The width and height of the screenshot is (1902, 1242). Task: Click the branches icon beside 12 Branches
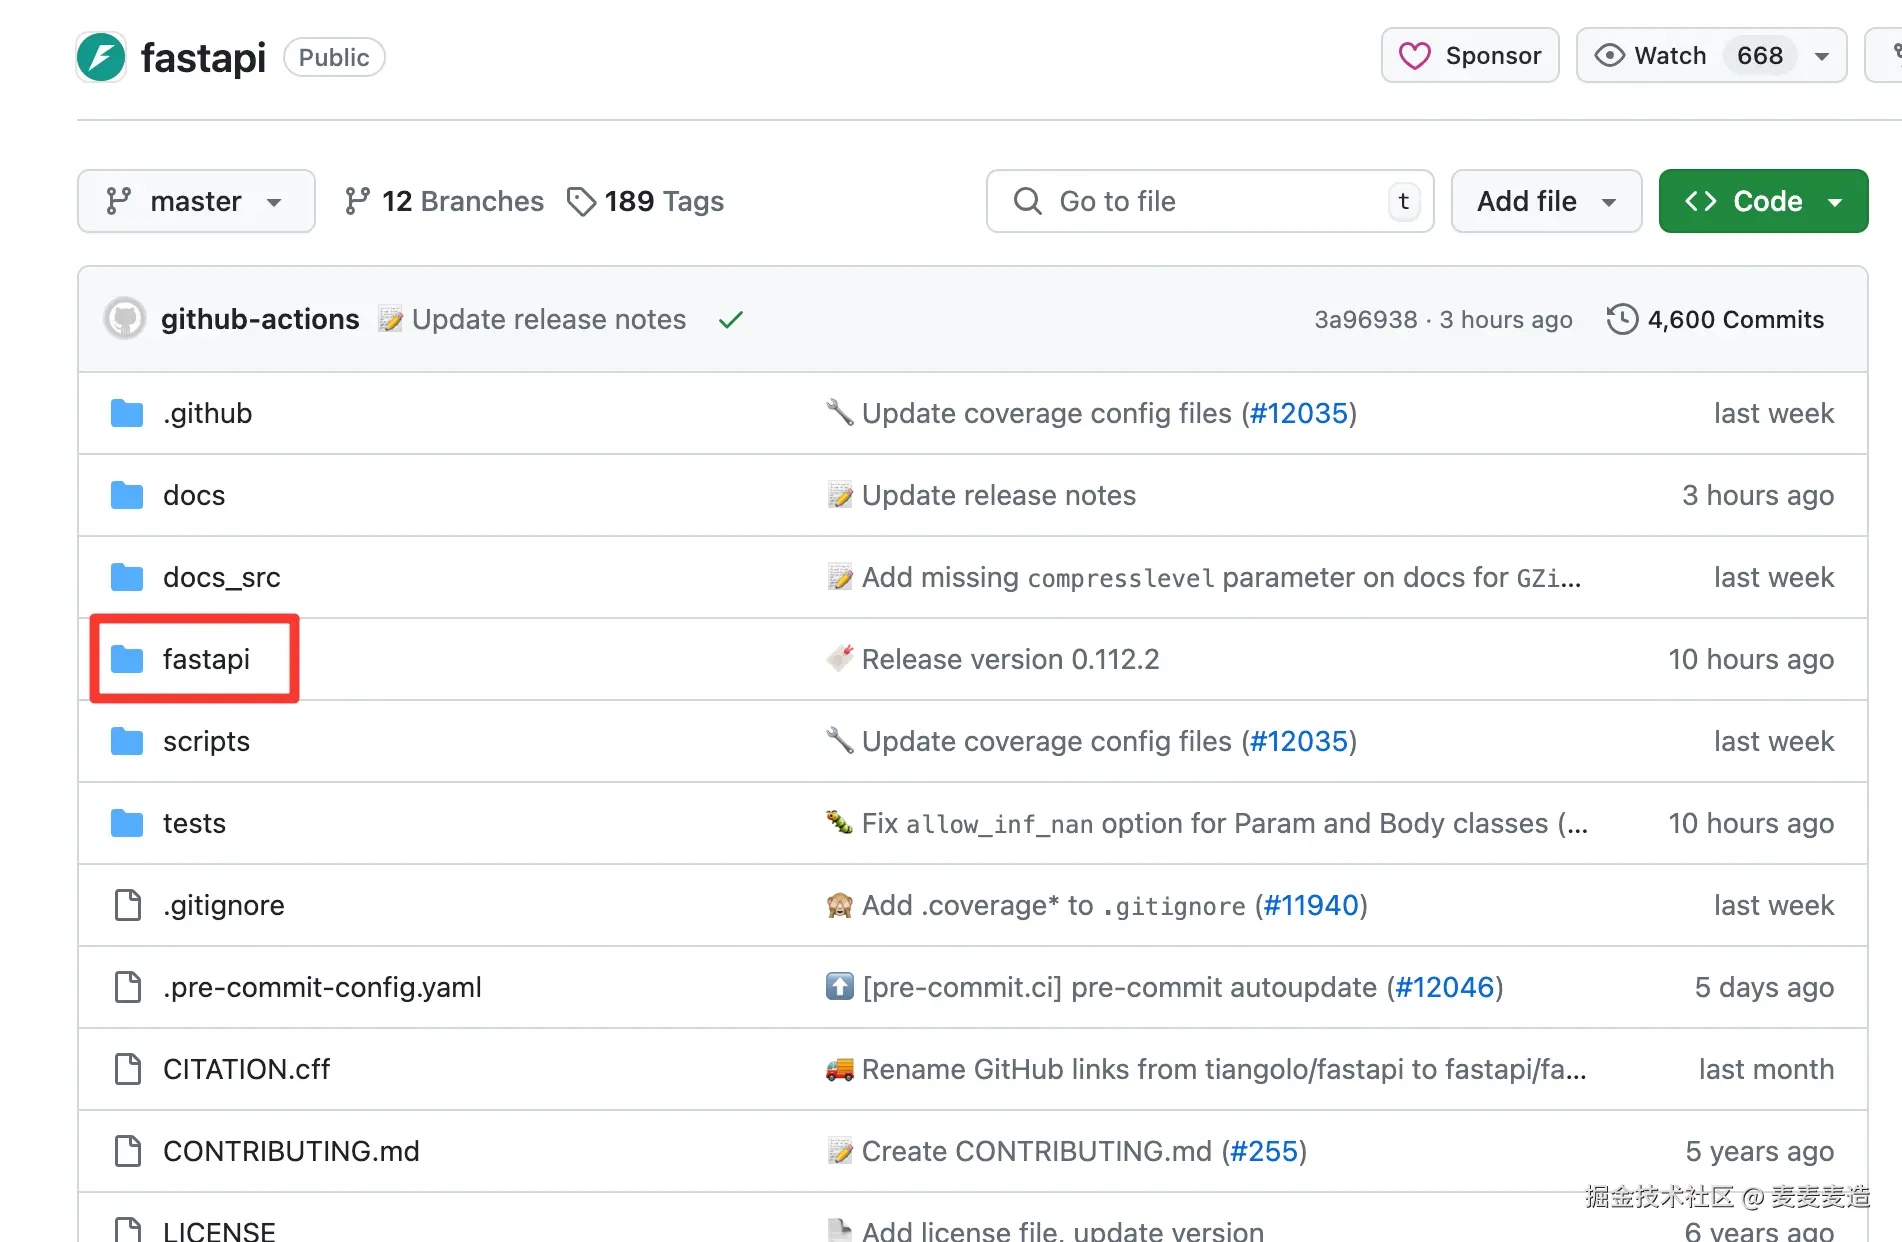coord(357,201)
